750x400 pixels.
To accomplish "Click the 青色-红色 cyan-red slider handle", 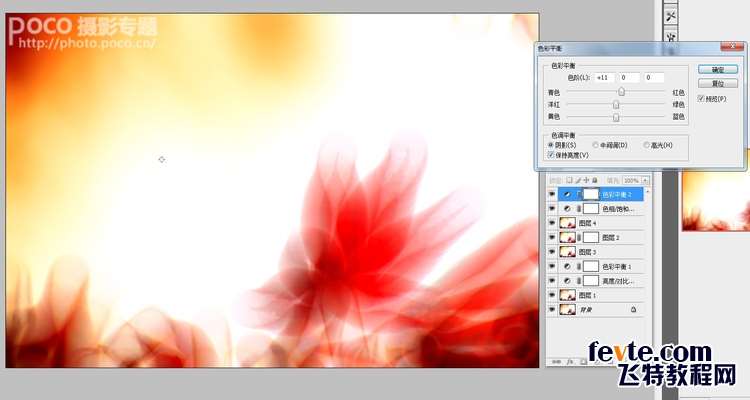I will point(621,91).
